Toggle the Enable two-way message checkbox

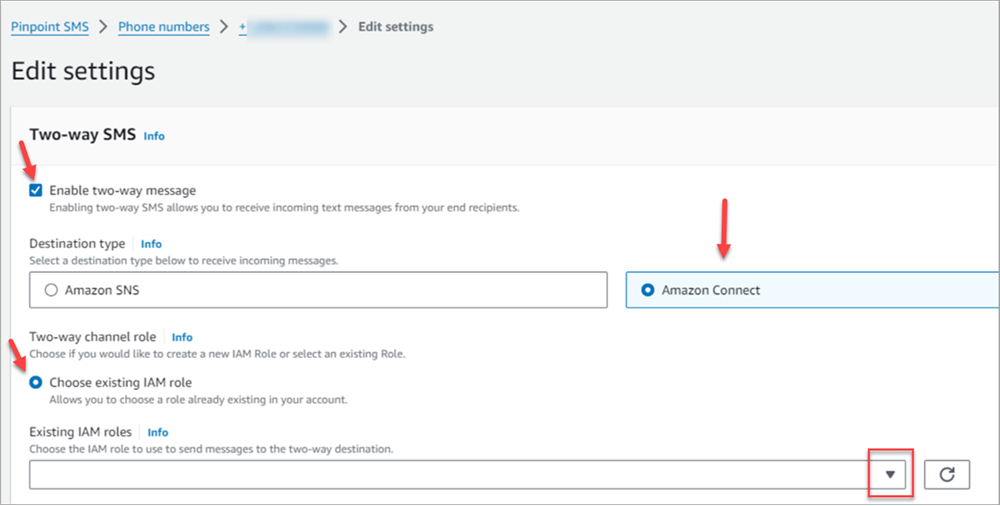36,190
